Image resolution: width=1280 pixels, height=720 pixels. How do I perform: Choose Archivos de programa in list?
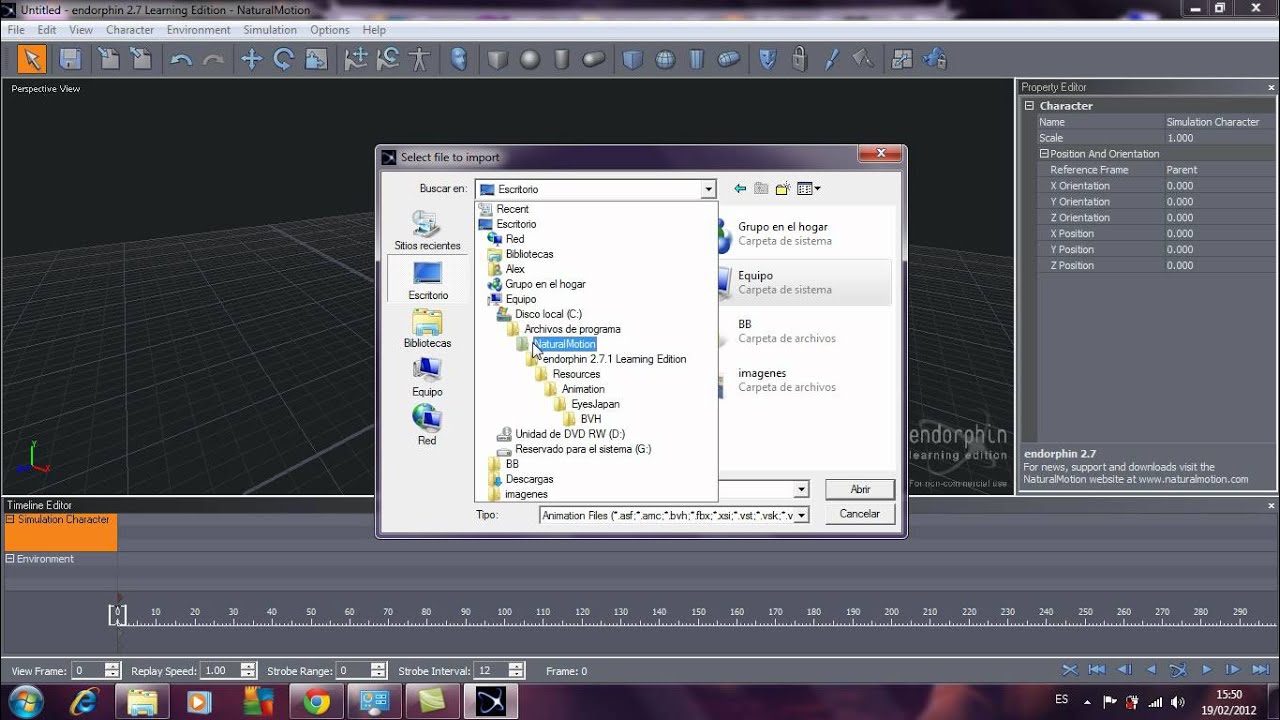(x=572, y=329)
